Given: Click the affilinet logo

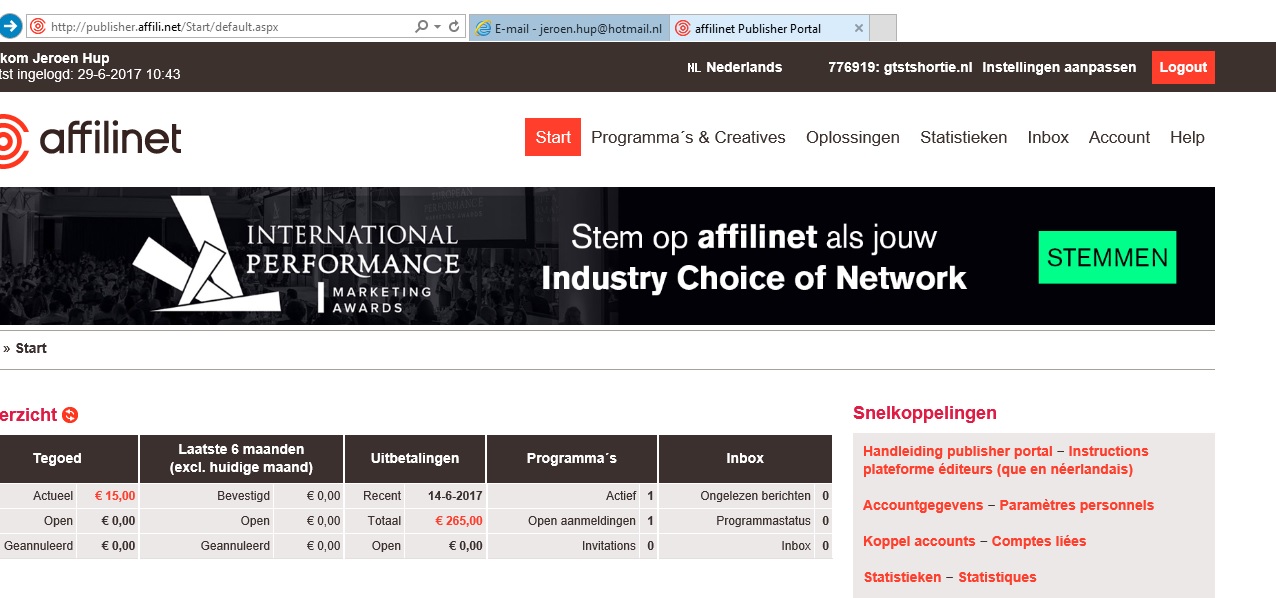Looking at the screenshot, I should tap(91, 140).
